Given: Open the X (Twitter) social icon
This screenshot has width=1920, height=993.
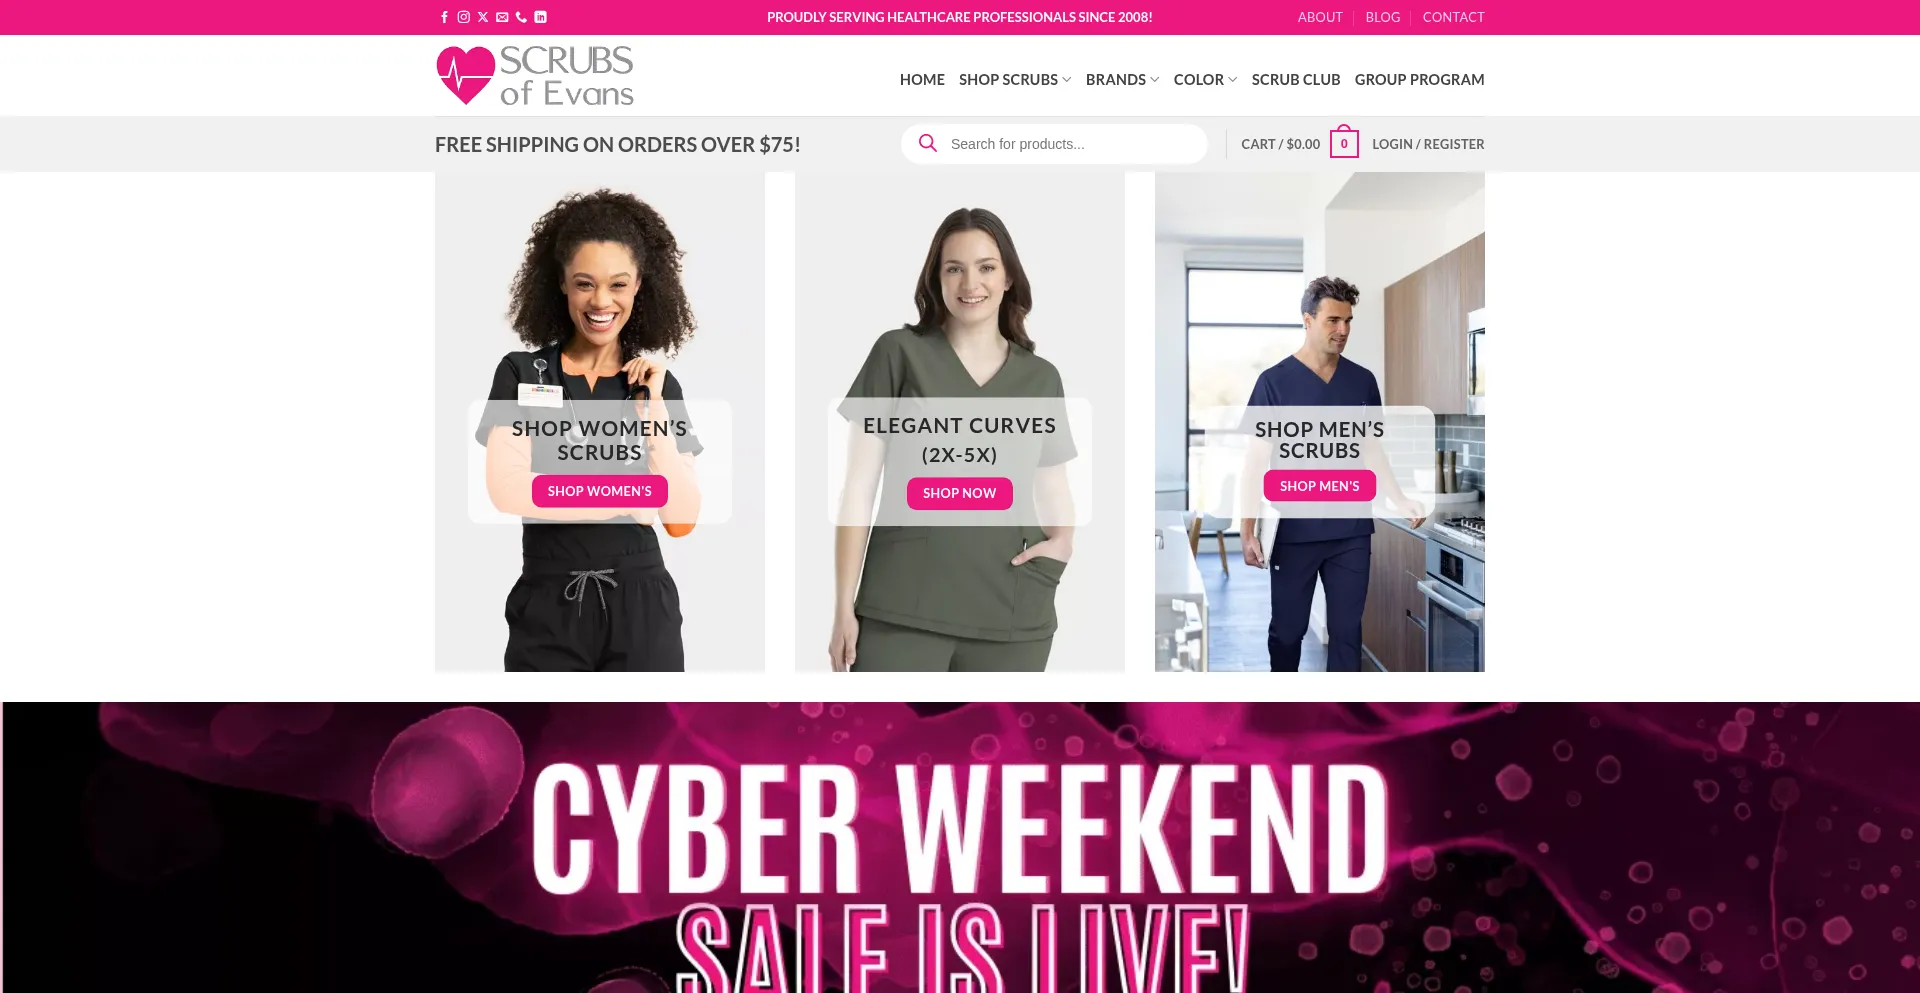Looking at the screenshot, I should tap(483, 17).
